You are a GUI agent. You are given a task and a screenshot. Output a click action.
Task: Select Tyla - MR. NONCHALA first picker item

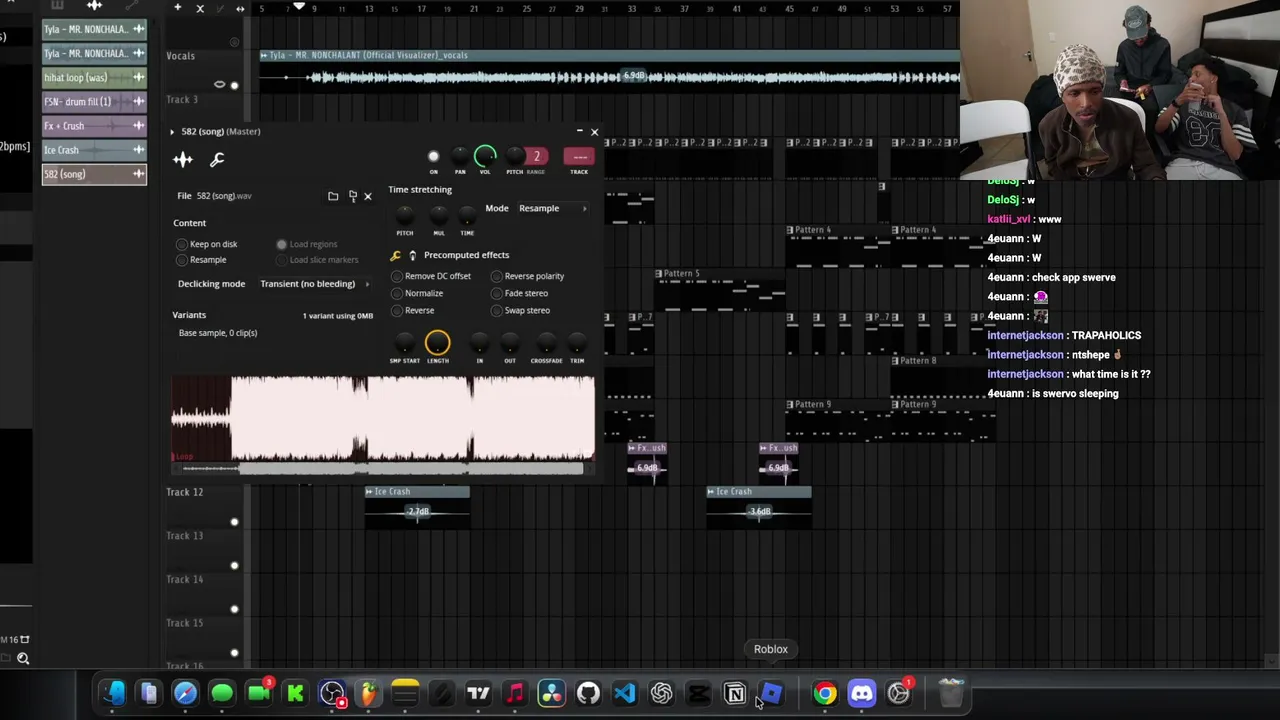coord(94,29)
